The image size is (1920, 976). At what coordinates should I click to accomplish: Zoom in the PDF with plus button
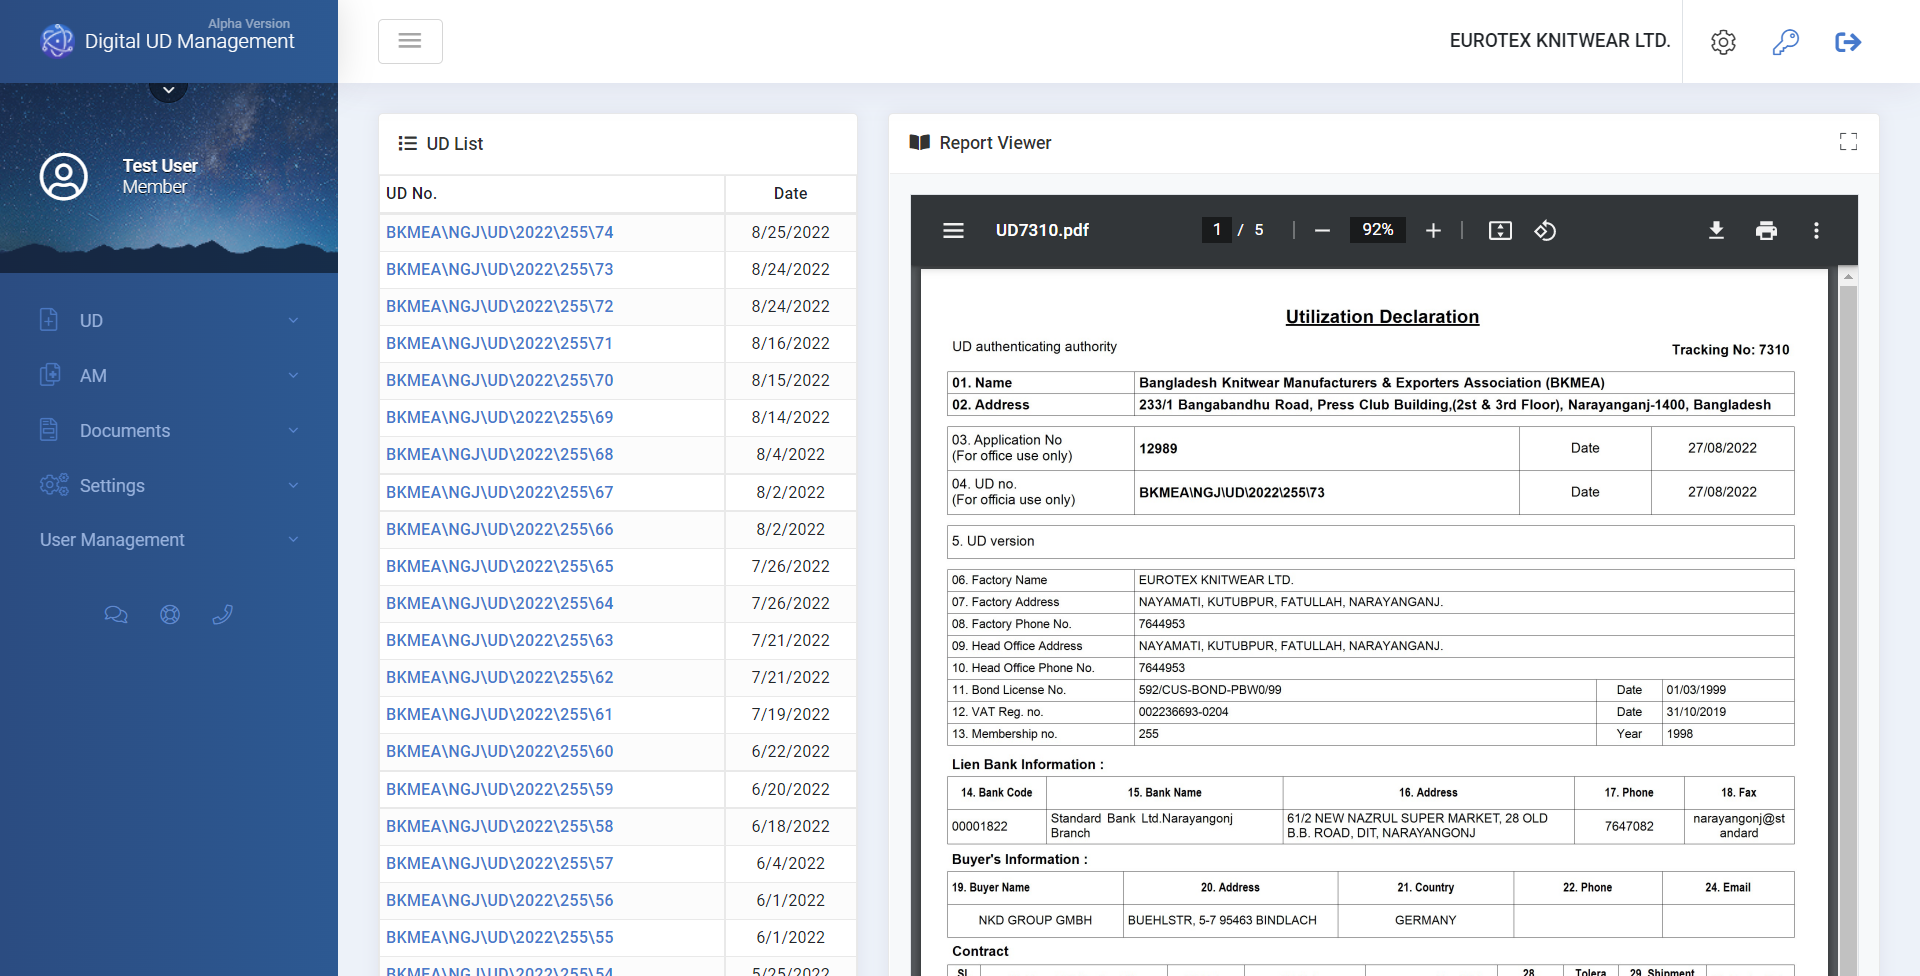[1433, 231]
